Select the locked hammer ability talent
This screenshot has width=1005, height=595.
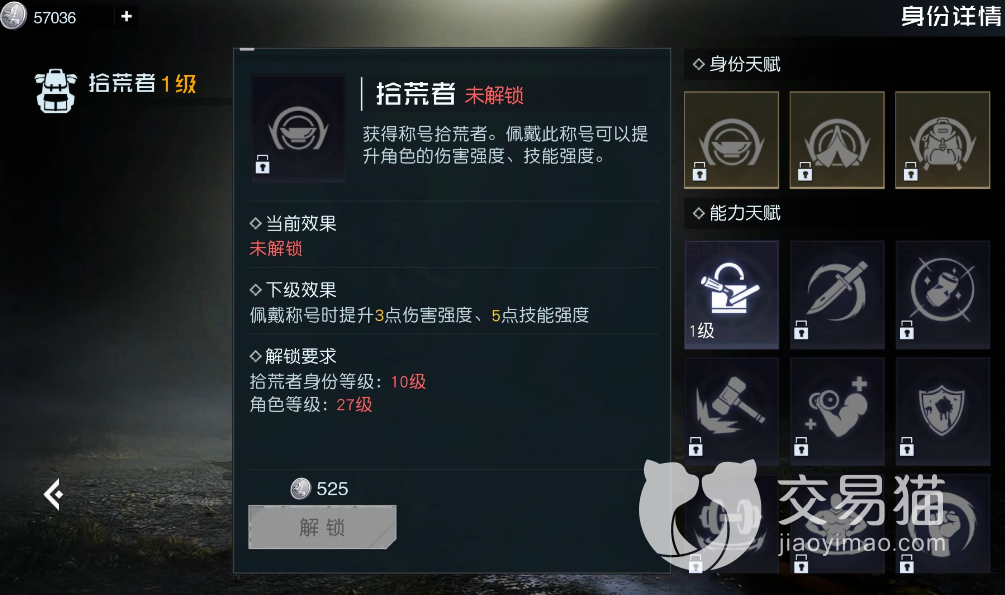tap(731, 411)
